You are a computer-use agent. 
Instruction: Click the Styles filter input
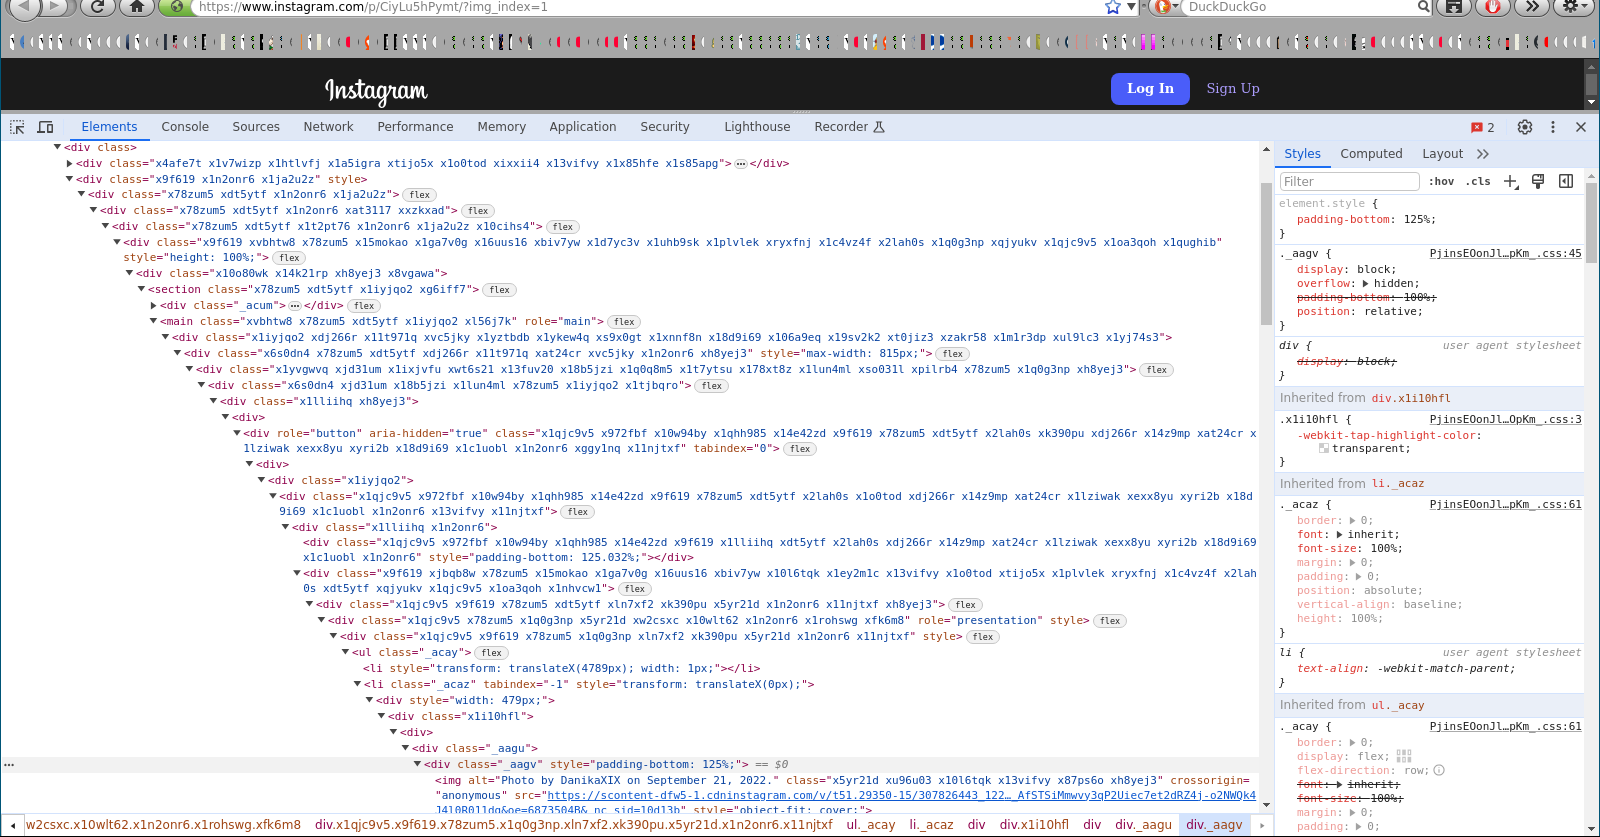click(1349, 181)
